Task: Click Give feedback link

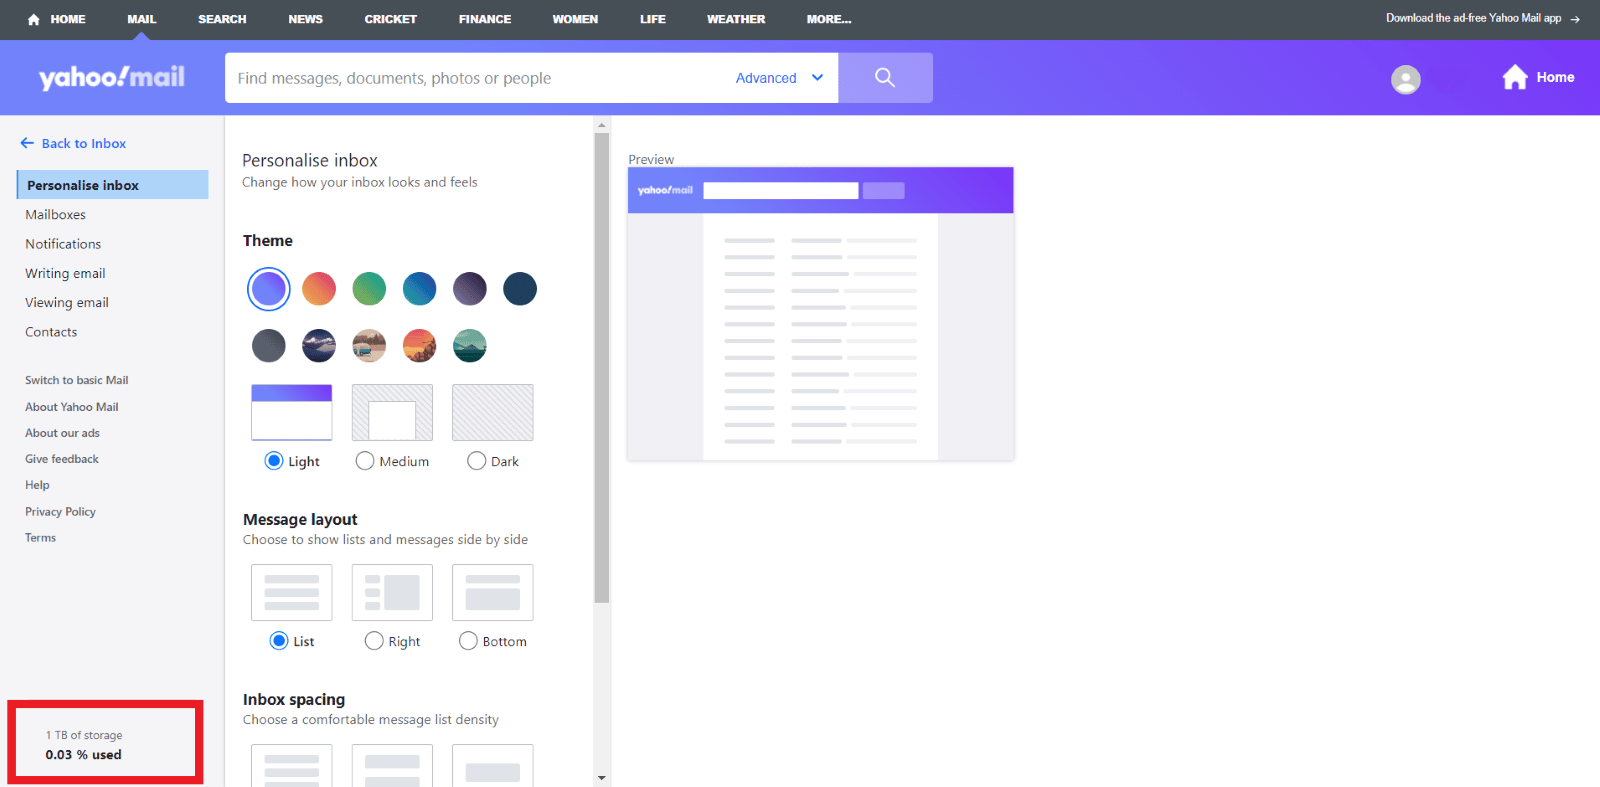Action: 62,459
